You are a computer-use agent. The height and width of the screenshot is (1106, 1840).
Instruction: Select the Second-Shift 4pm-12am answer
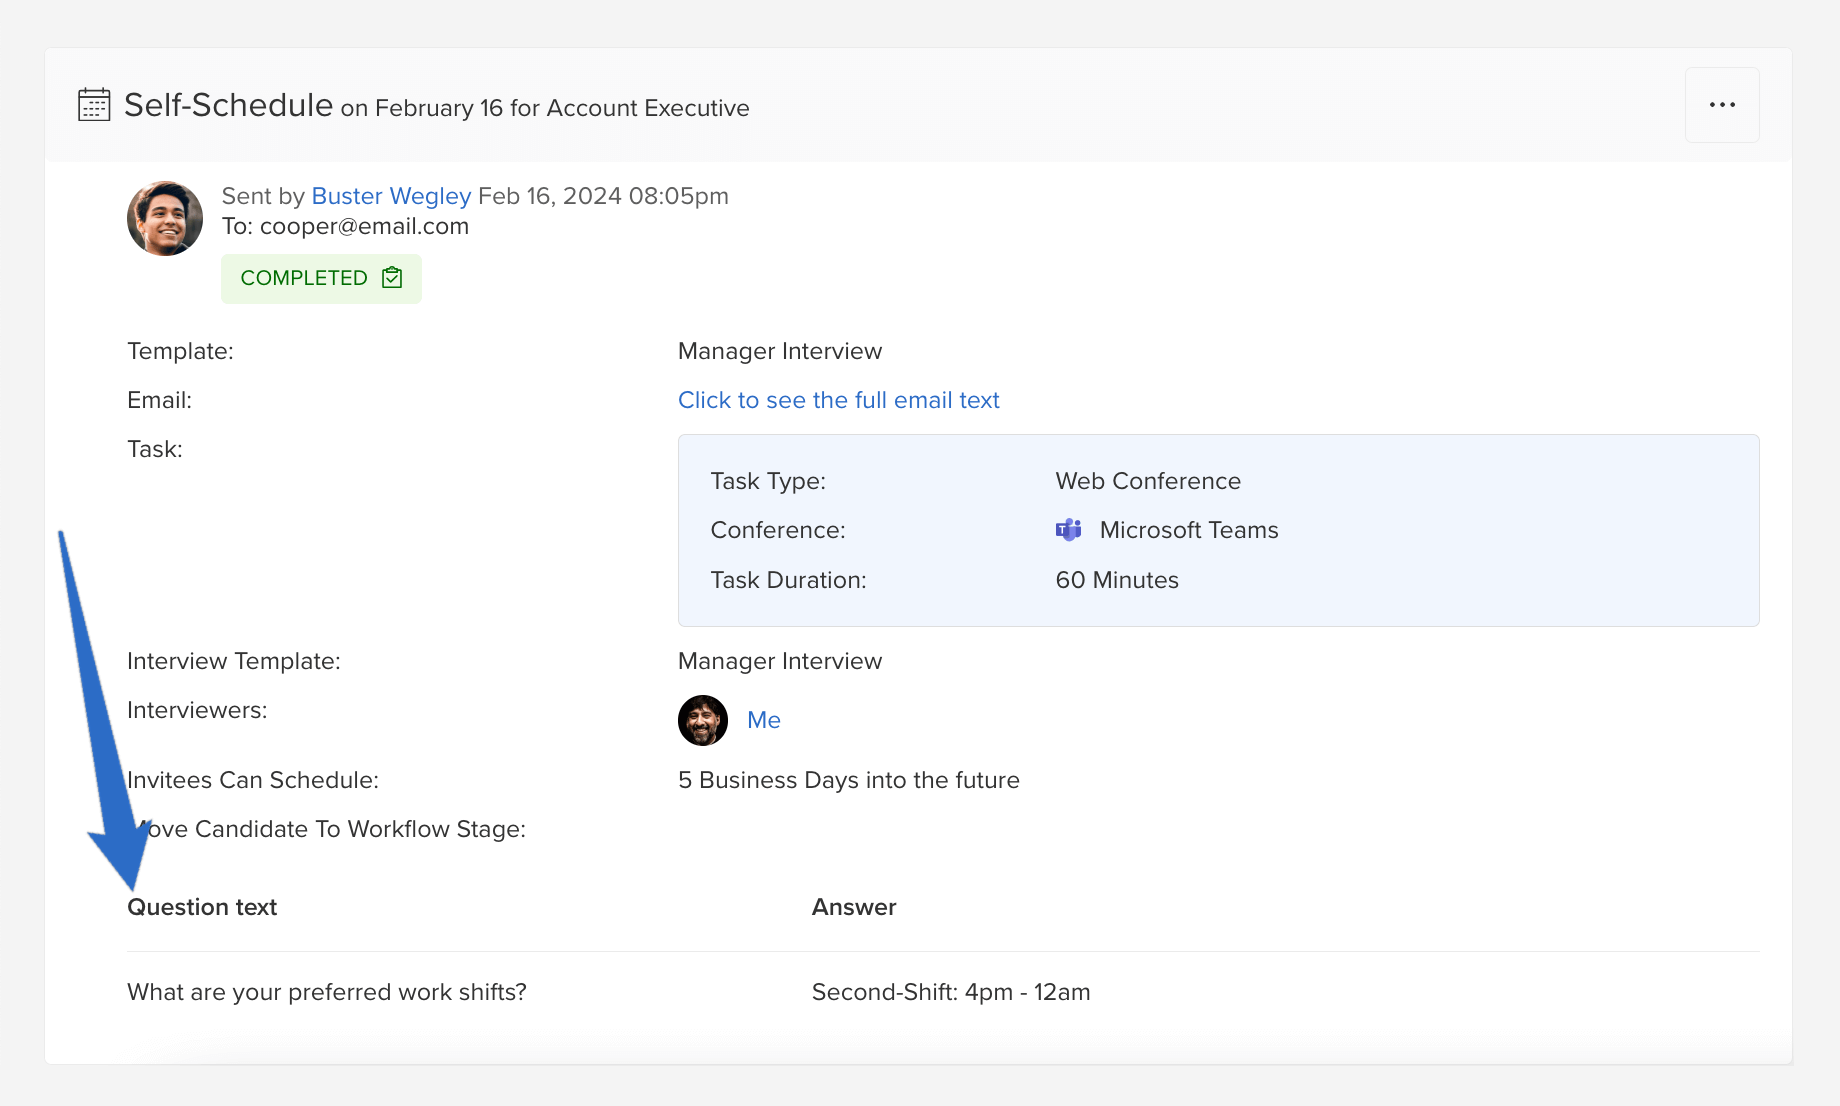[x=951, y=992]
